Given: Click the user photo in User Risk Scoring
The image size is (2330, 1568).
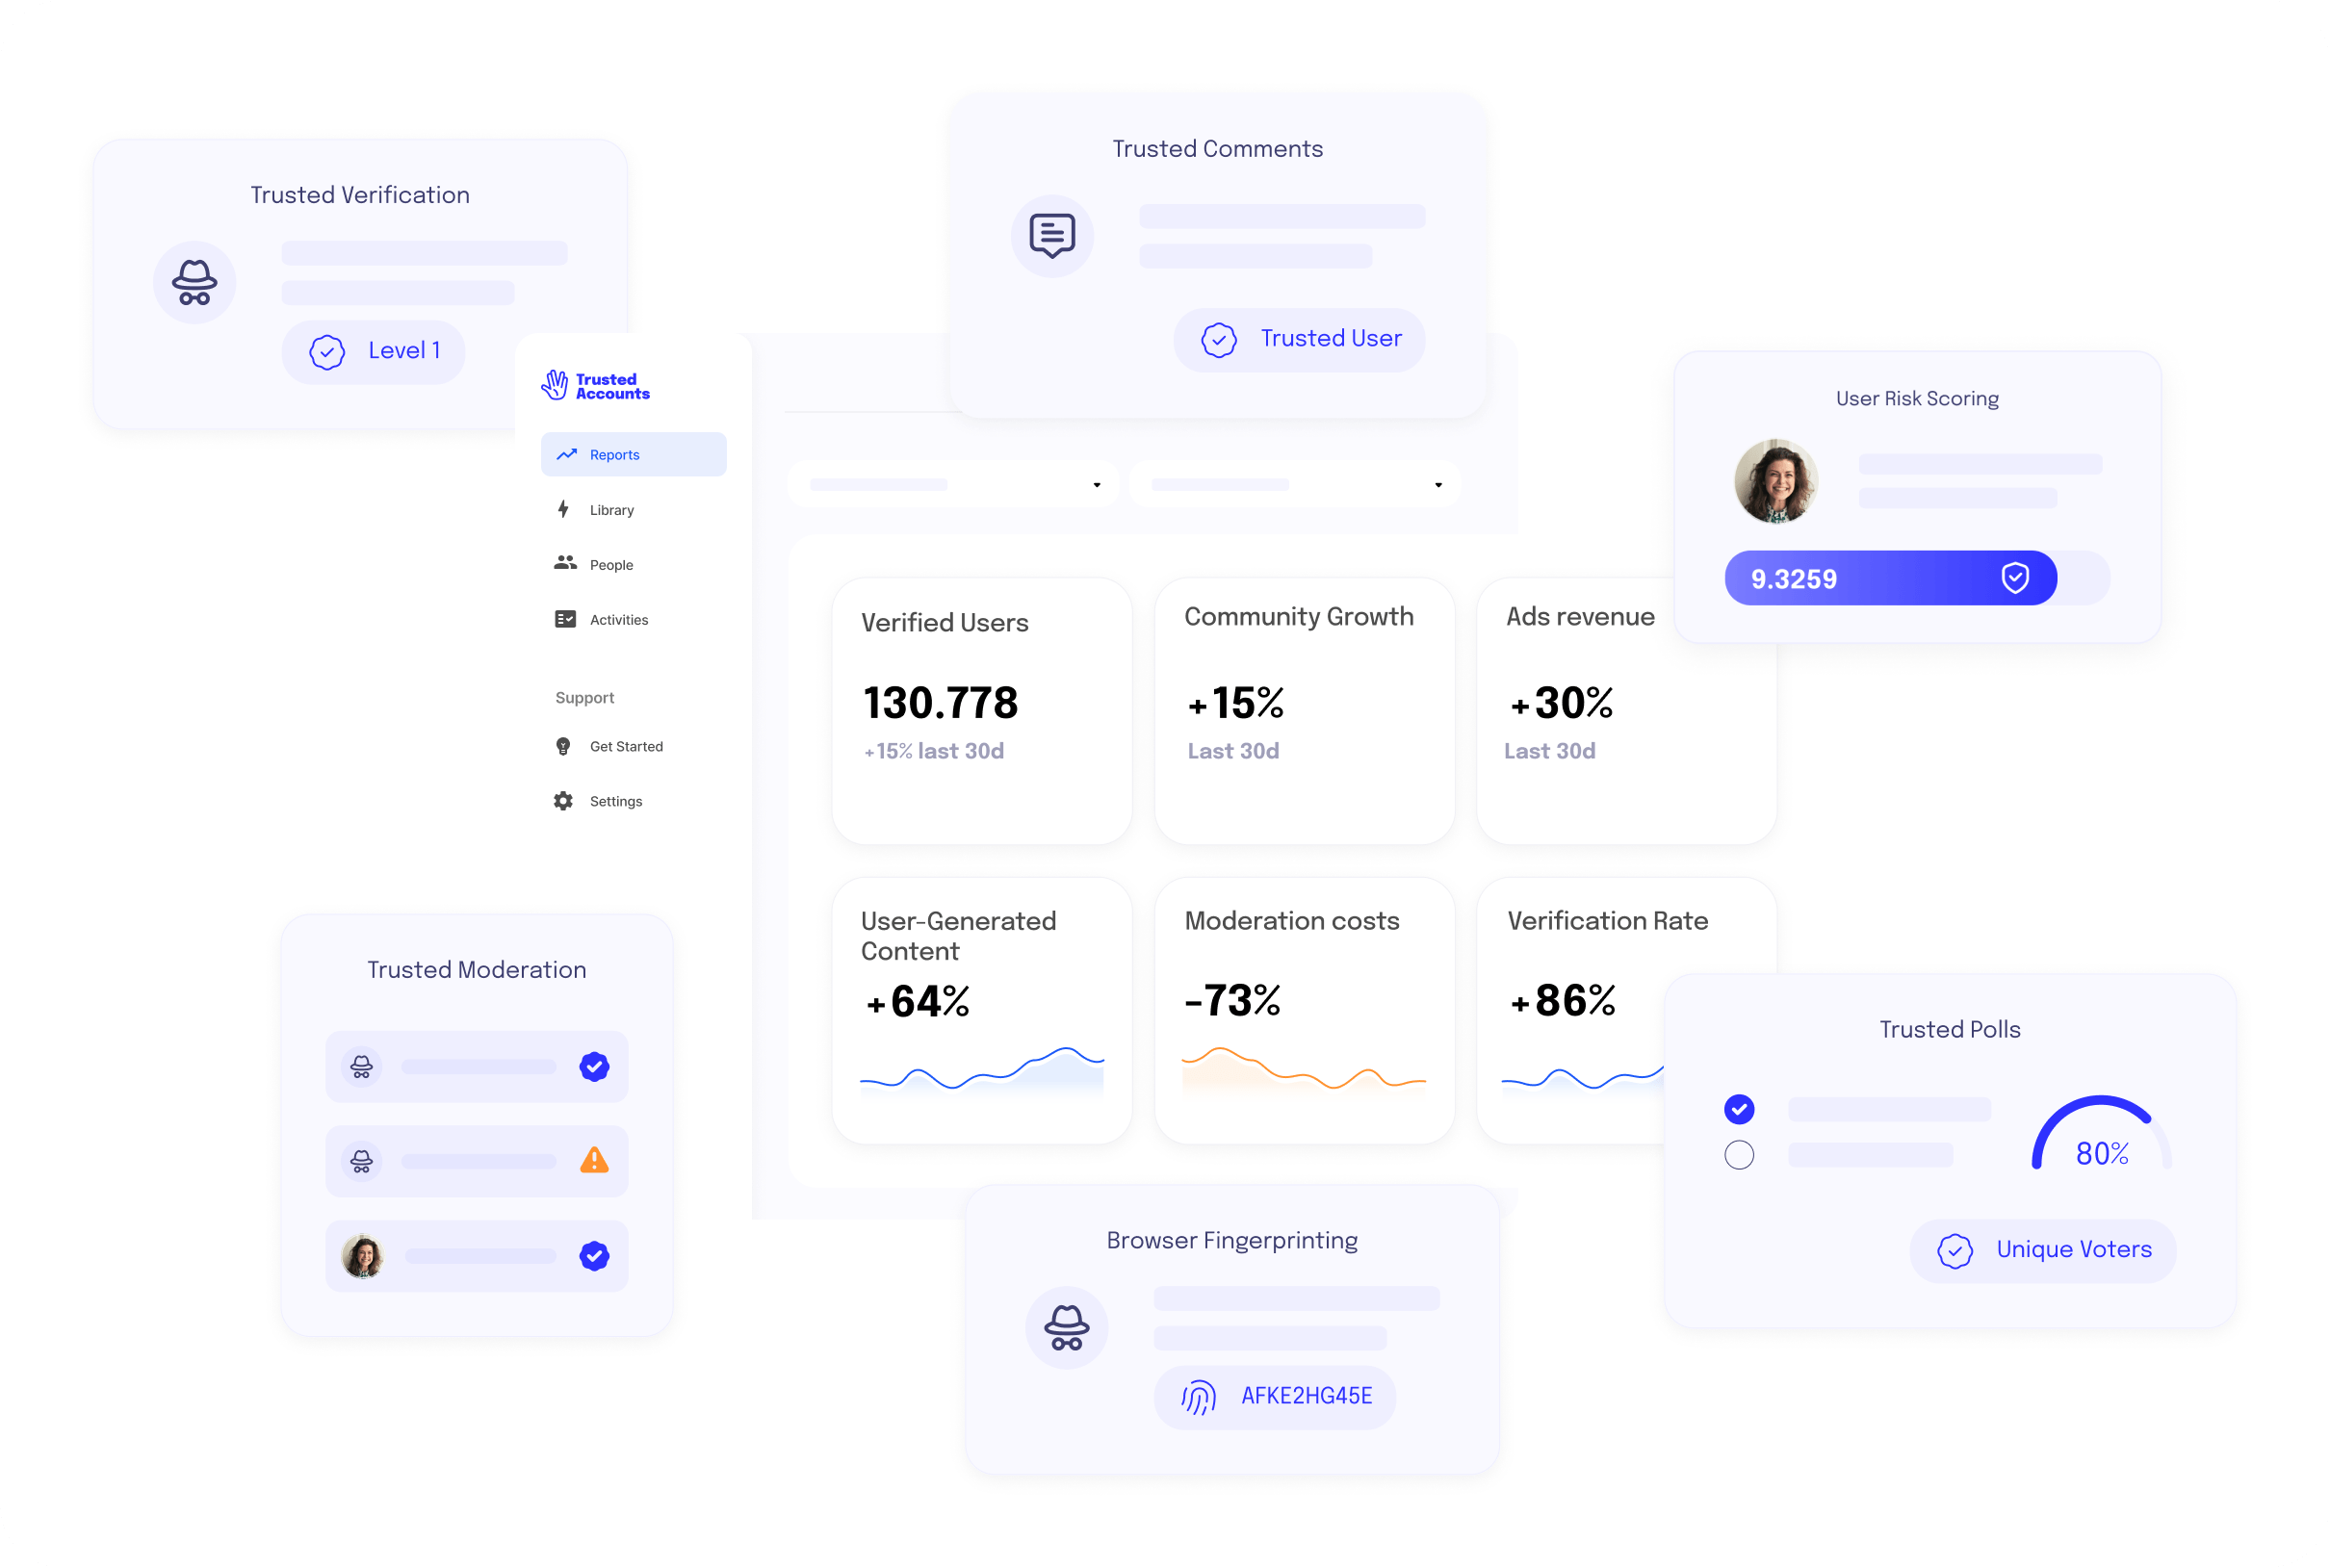Looking at the screenshot, I should click(1775, 482).
